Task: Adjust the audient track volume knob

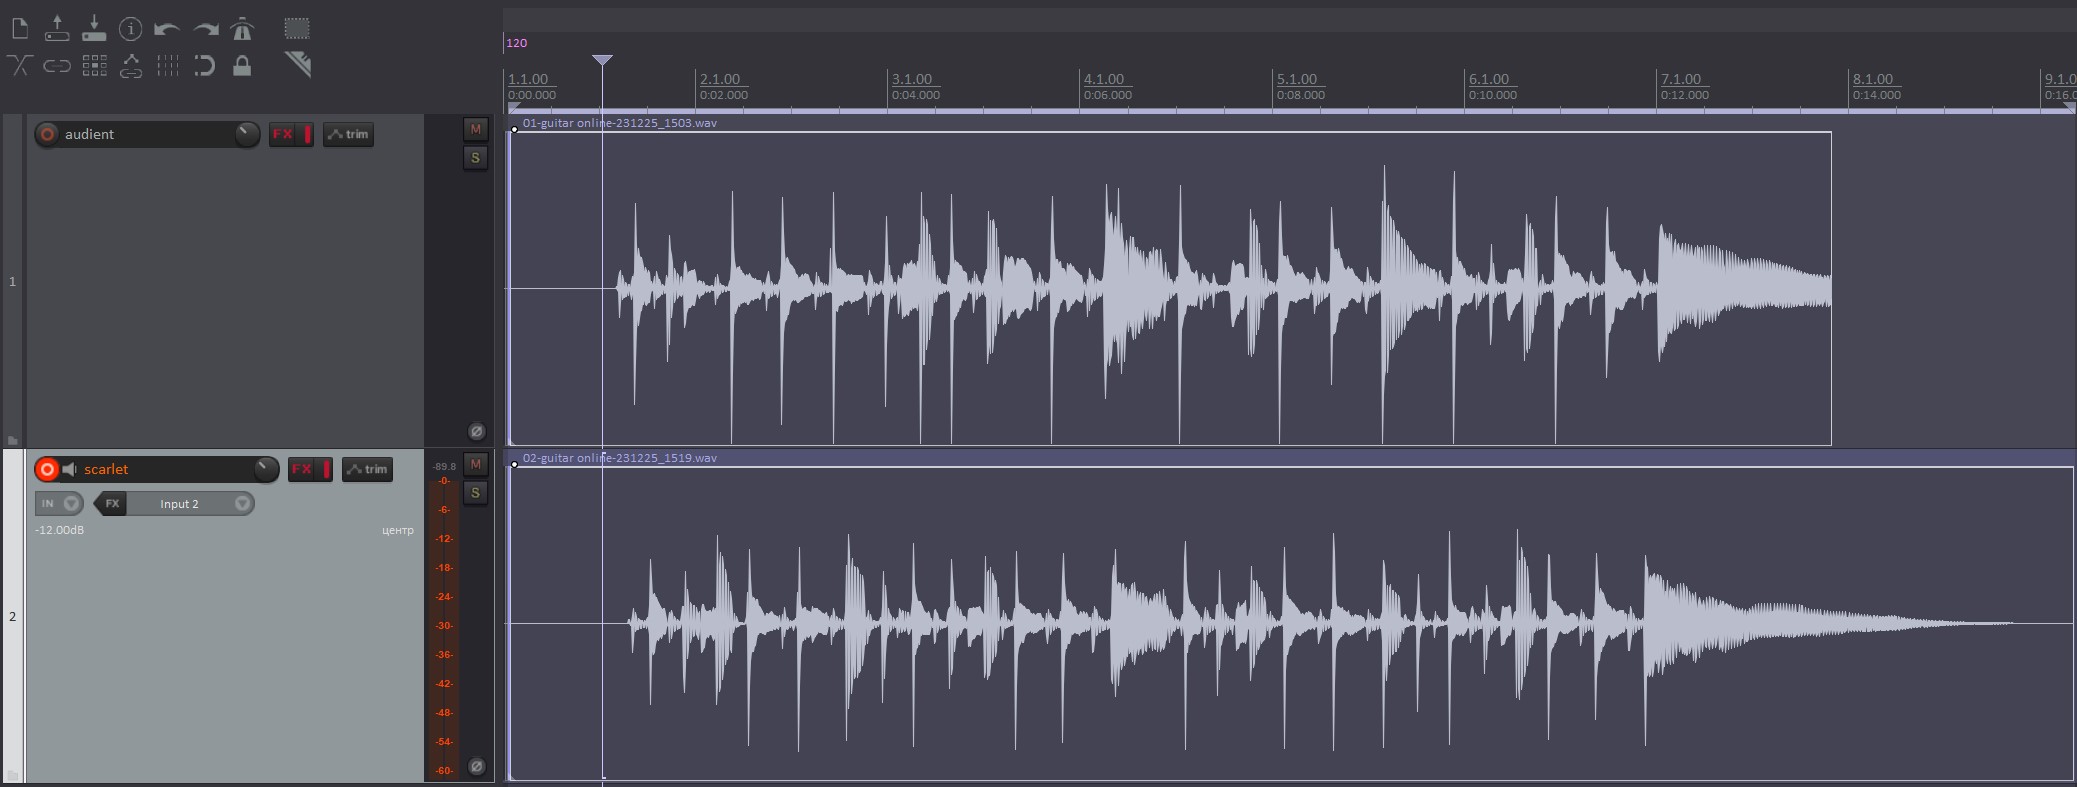Action: 246,134
